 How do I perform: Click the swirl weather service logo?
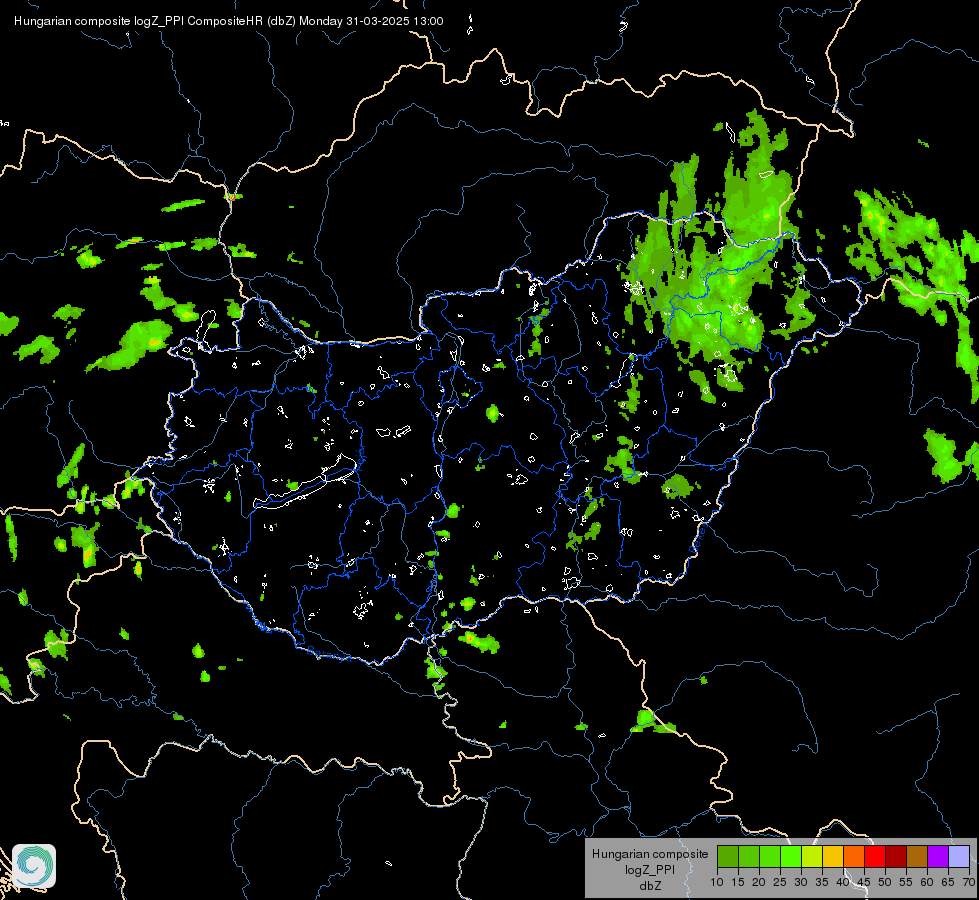(x=34, y=866)
